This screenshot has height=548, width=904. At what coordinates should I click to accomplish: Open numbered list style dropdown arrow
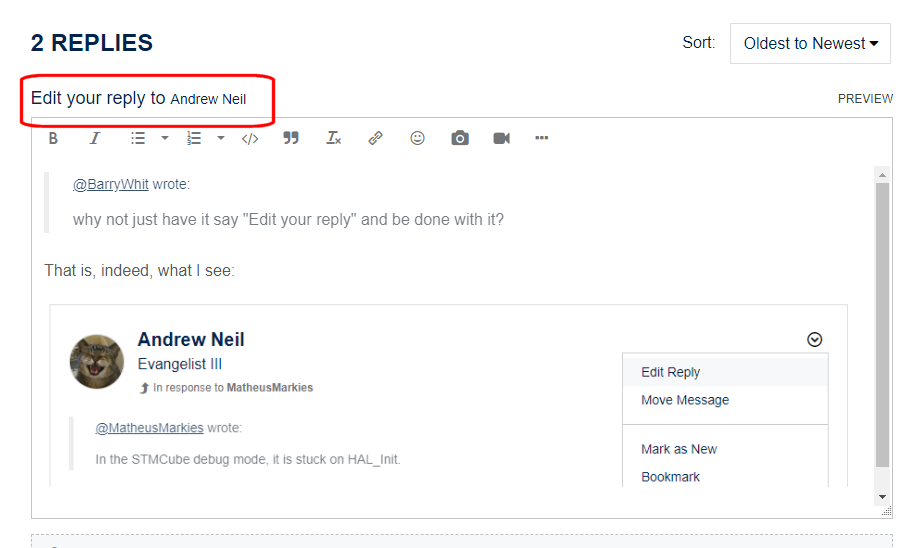[x=221, y=138]
